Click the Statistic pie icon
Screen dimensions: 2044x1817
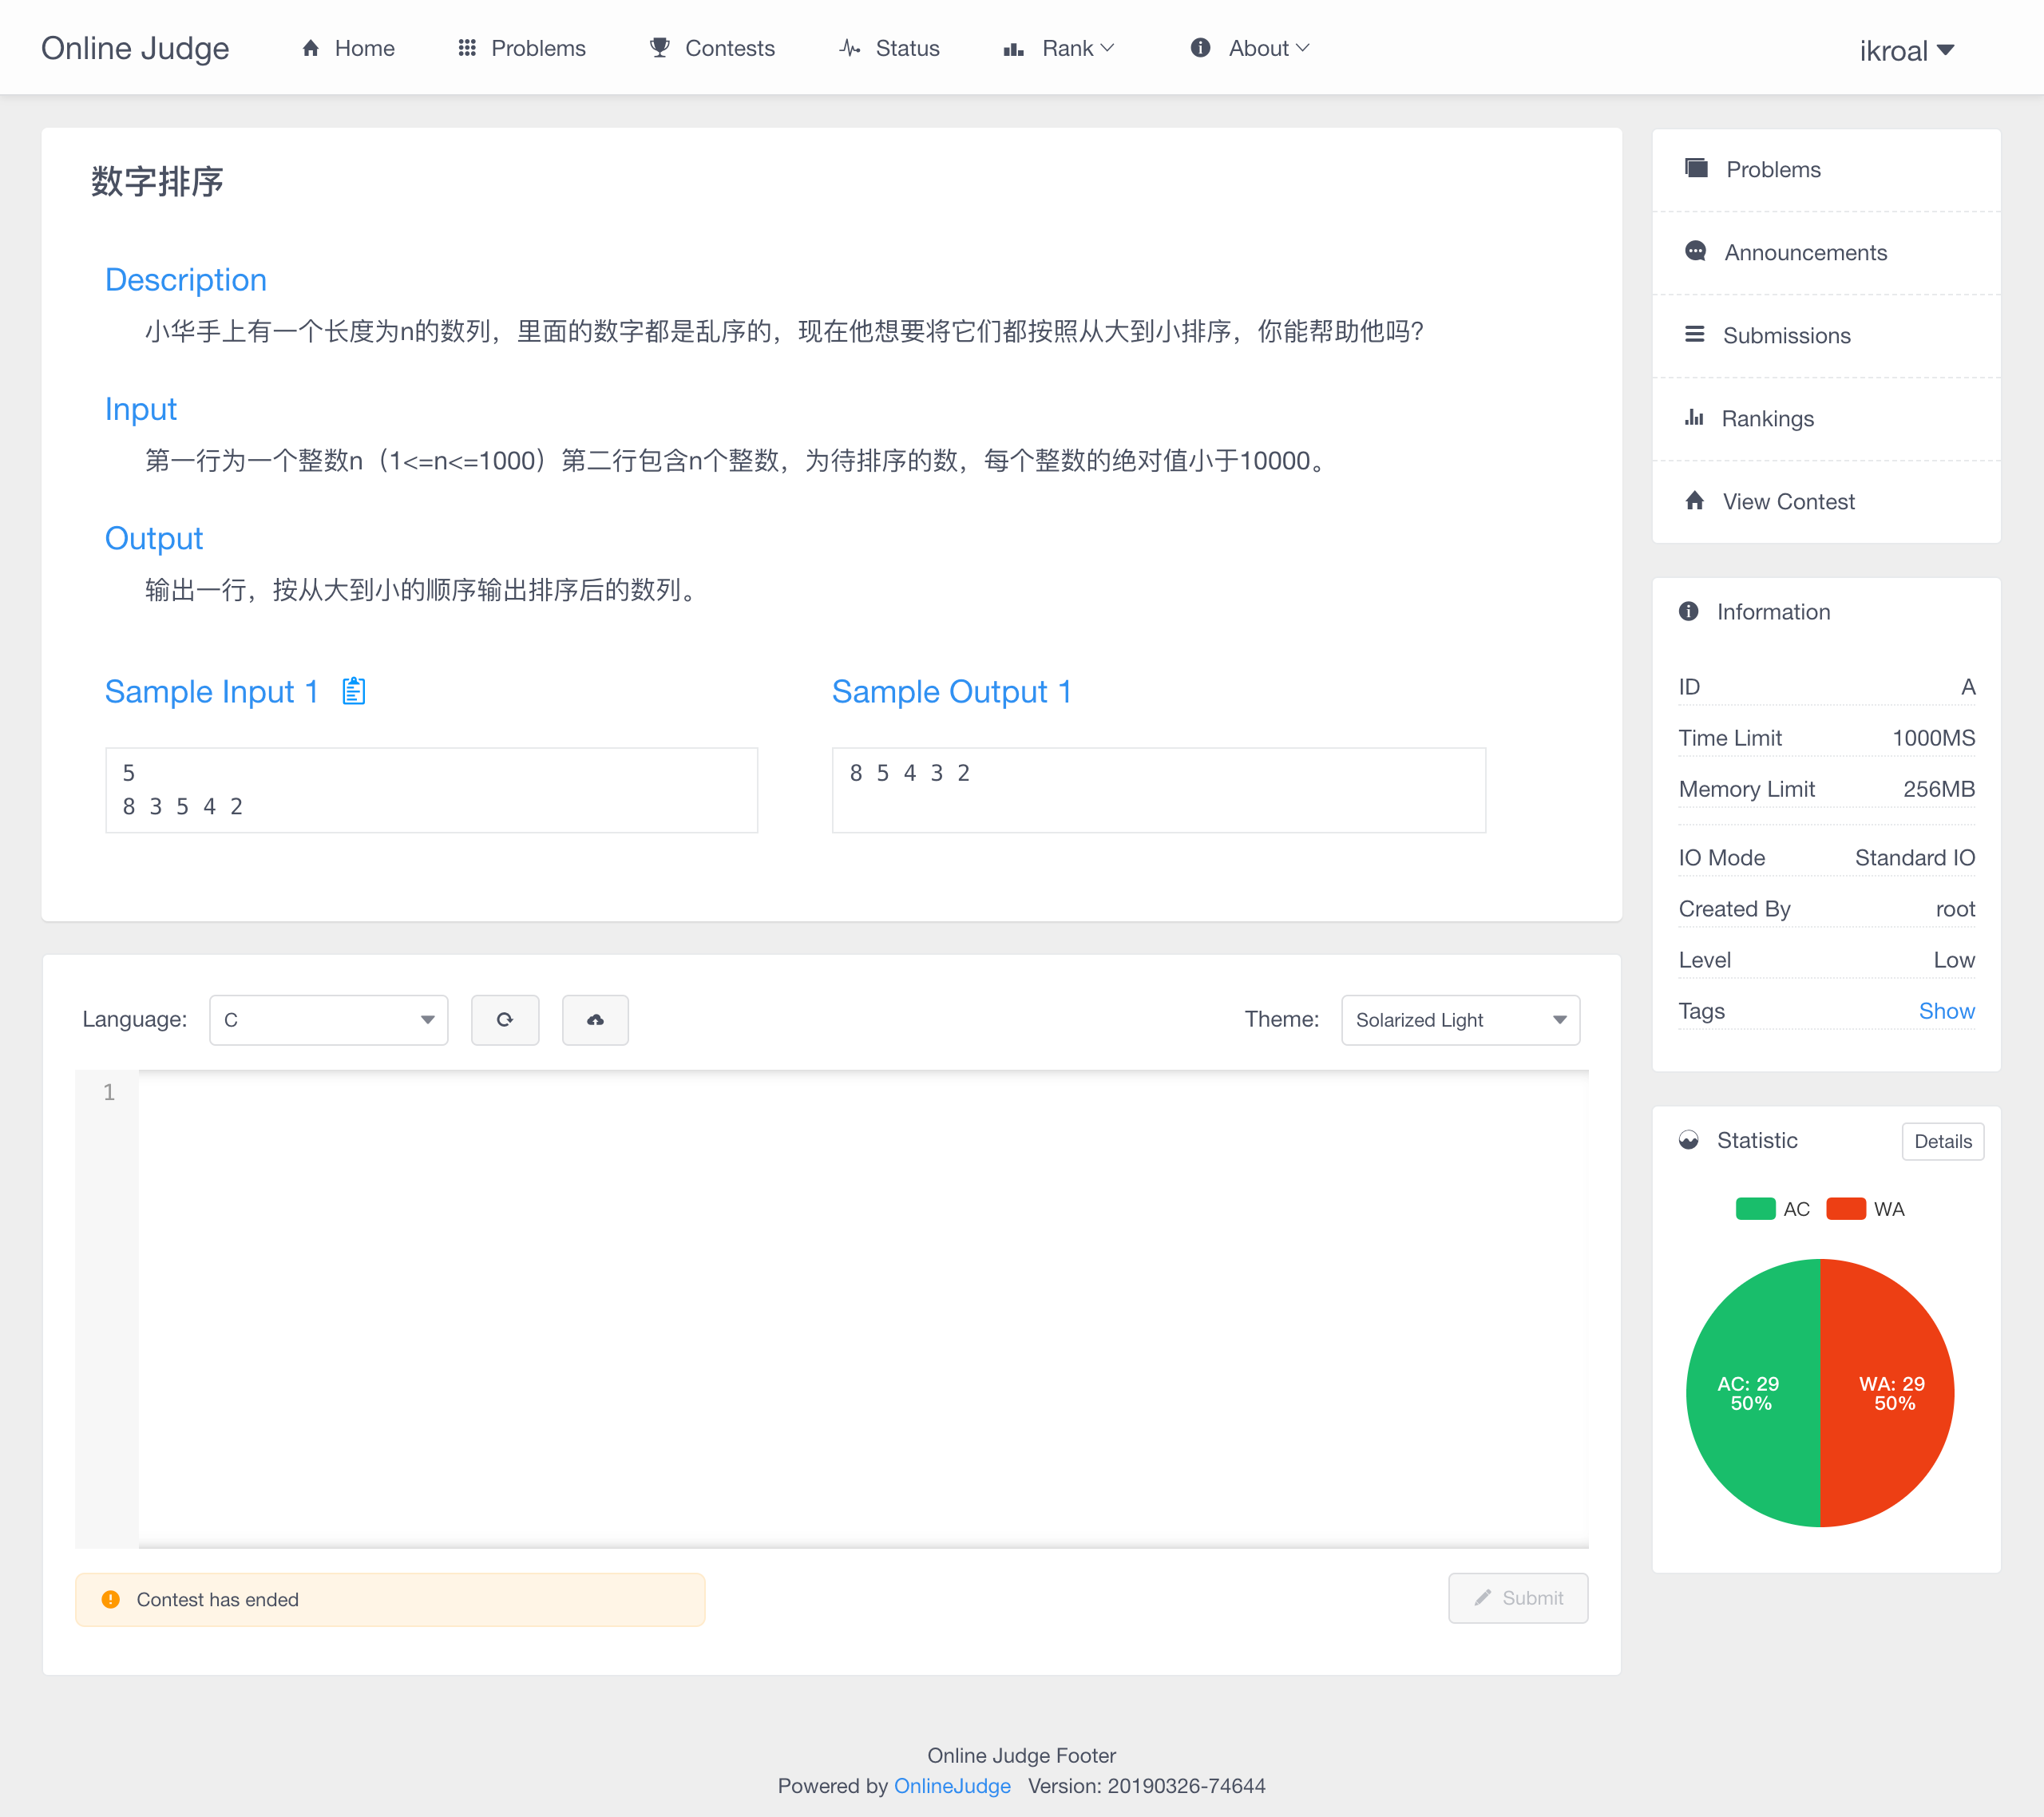(1689, 1140)
